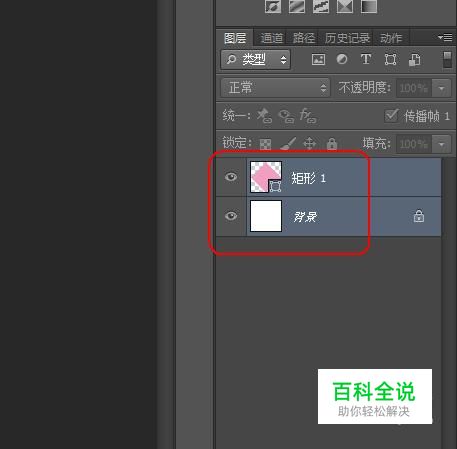The height and width of the screenshot is (449, 457).
Task: Open the 正常 blend mode dropdown
Action: [x=275, y=88]
